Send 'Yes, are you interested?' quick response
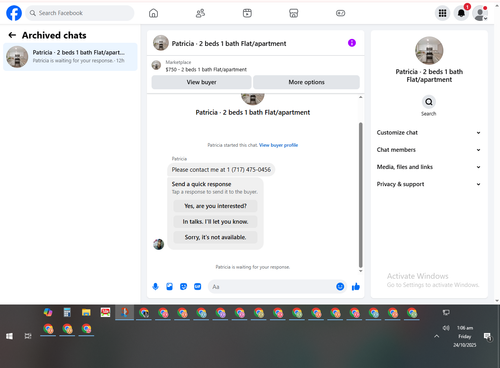 pos(215,206)
